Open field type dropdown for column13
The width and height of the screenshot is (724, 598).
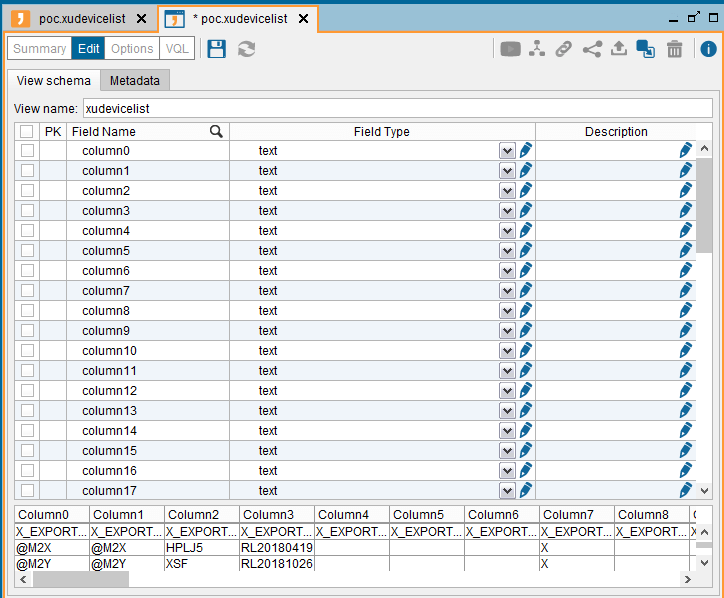(507, 411)
